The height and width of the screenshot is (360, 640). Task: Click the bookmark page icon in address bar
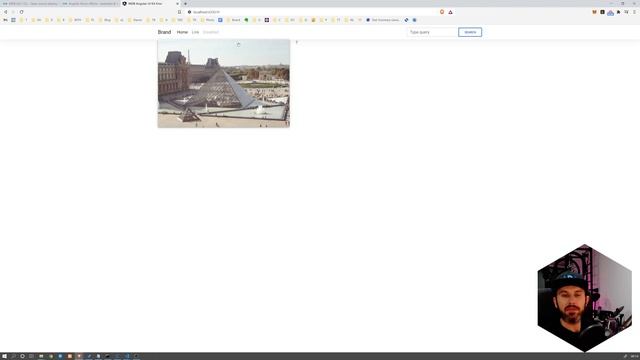[180, 12]
